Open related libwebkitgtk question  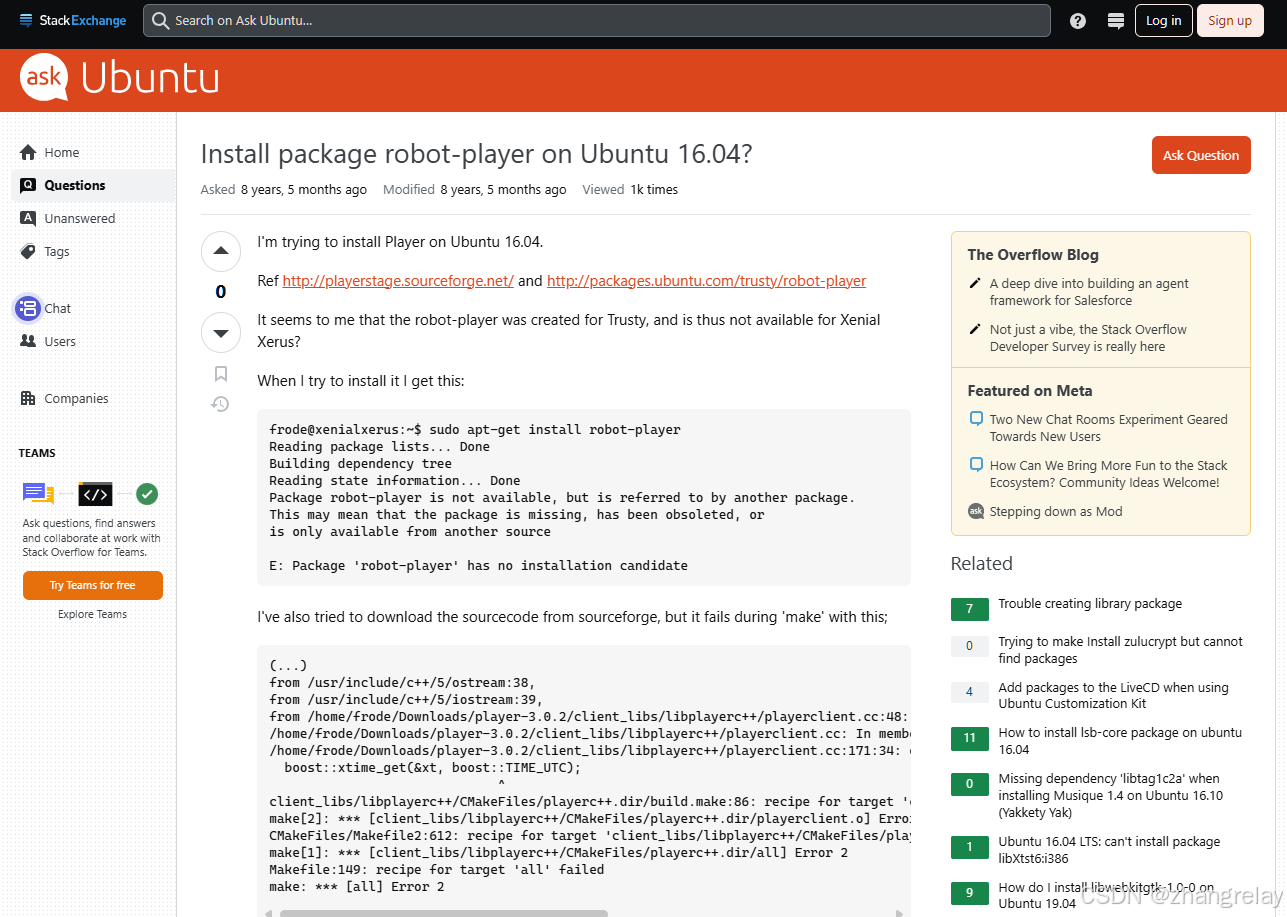tap(1106, 895)
